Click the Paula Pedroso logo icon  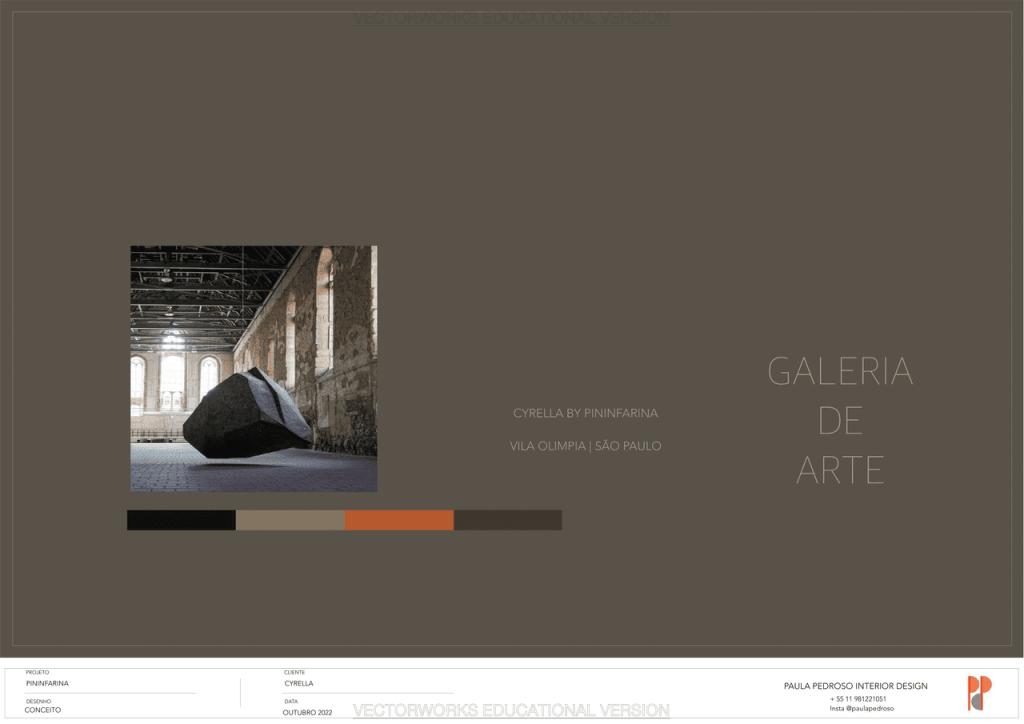(979, 693)
